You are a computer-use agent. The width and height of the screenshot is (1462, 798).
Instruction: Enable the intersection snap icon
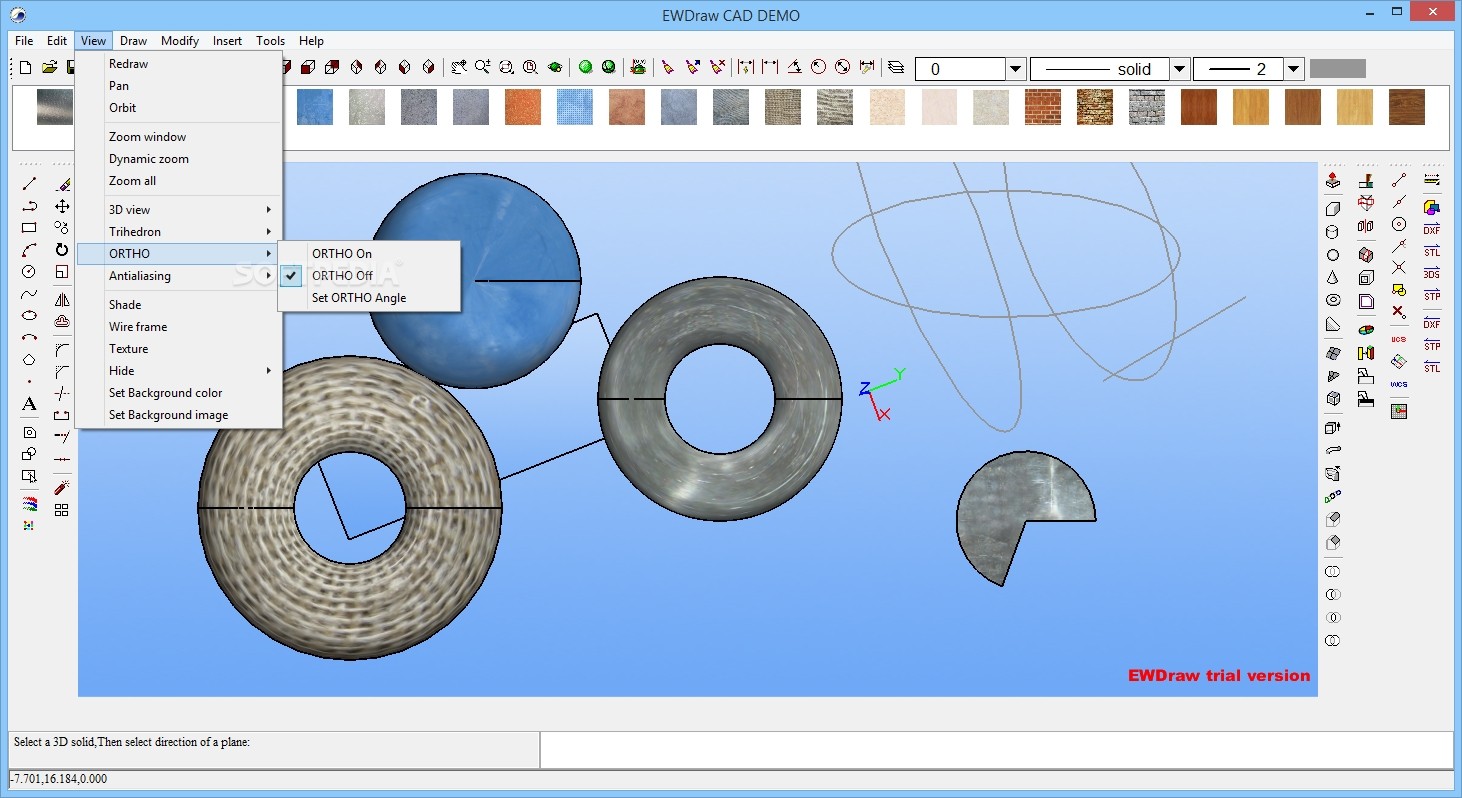[x=1399, y=267]
